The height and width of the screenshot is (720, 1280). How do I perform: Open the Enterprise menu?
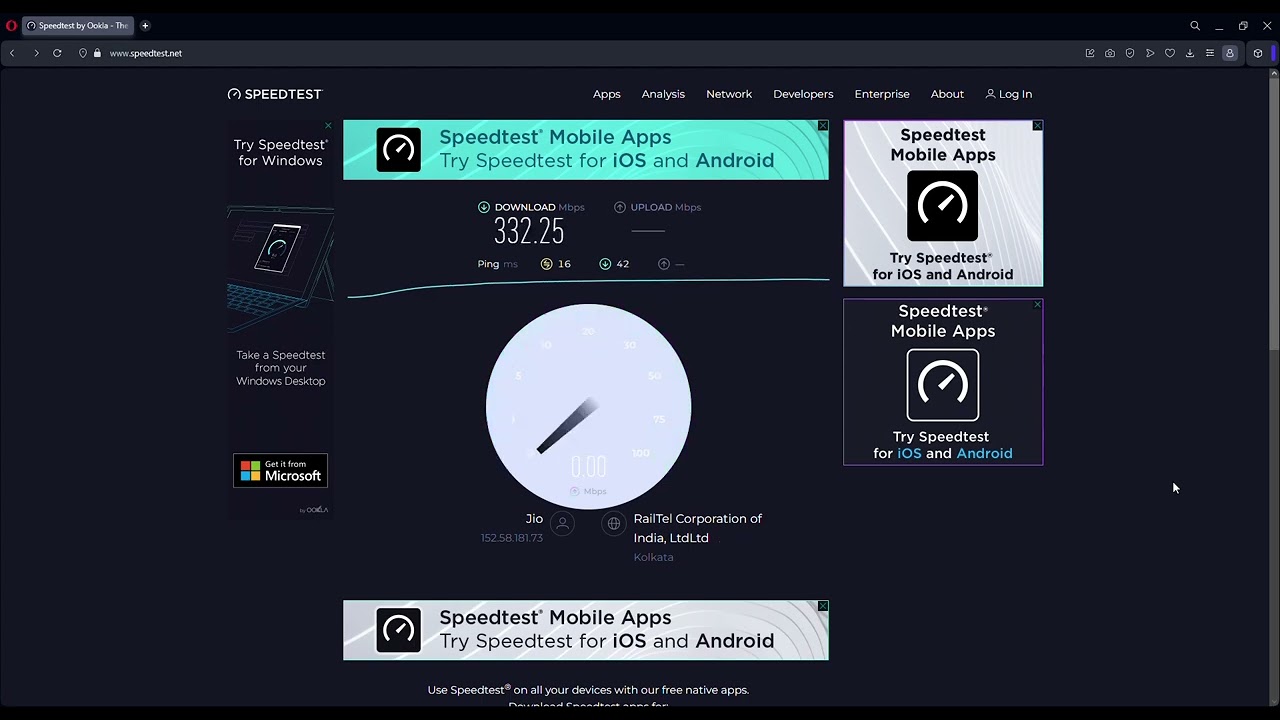click(x=882, y=94)
